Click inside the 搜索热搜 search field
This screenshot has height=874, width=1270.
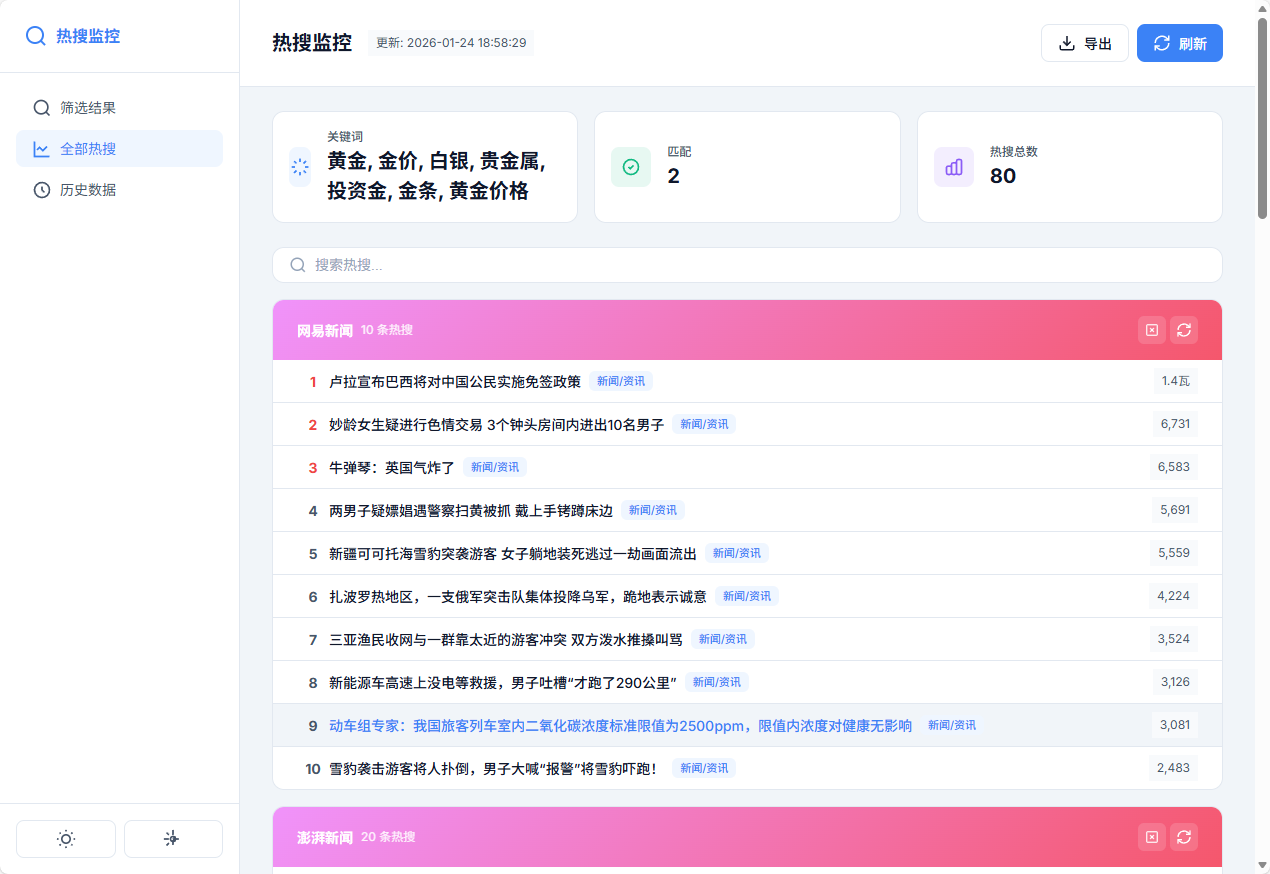[747, 264]
